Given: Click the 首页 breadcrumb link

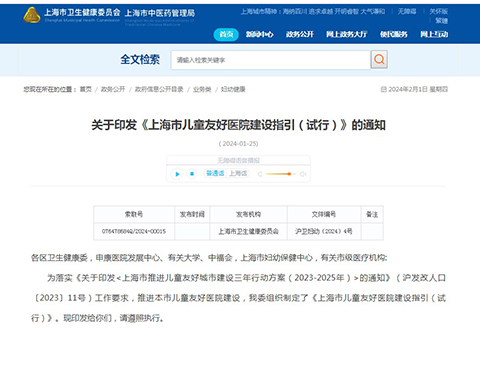Looking at the screenshot, I should click(86, 89).
